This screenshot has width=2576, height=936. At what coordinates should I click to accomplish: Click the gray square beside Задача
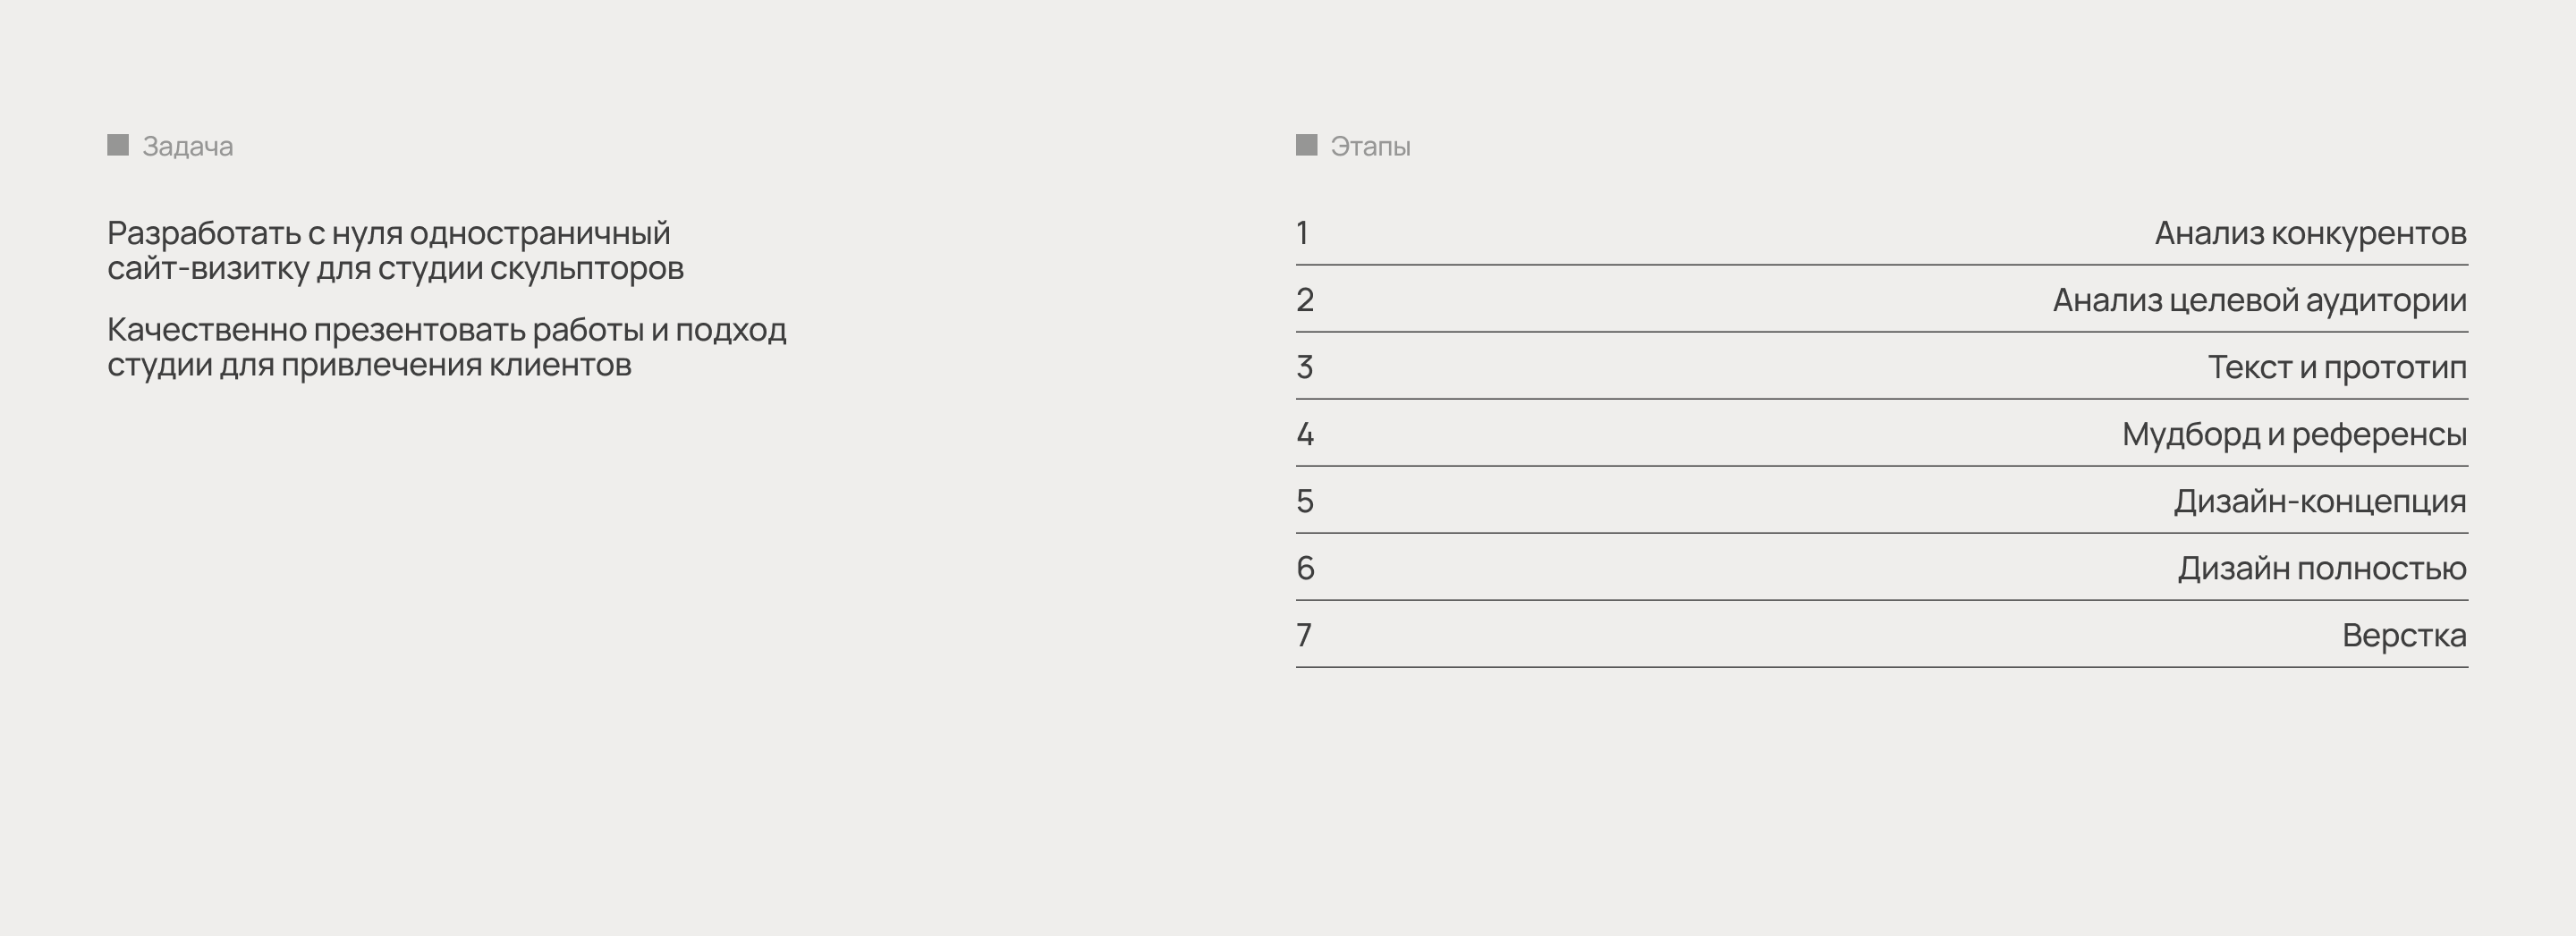coord(118,145)
